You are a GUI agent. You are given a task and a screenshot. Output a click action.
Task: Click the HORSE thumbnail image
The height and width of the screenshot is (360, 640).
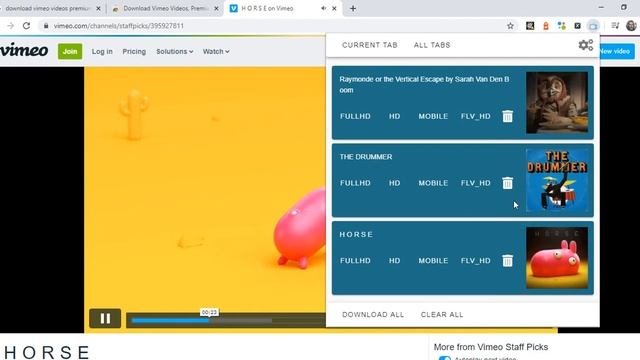coord(557,258)
